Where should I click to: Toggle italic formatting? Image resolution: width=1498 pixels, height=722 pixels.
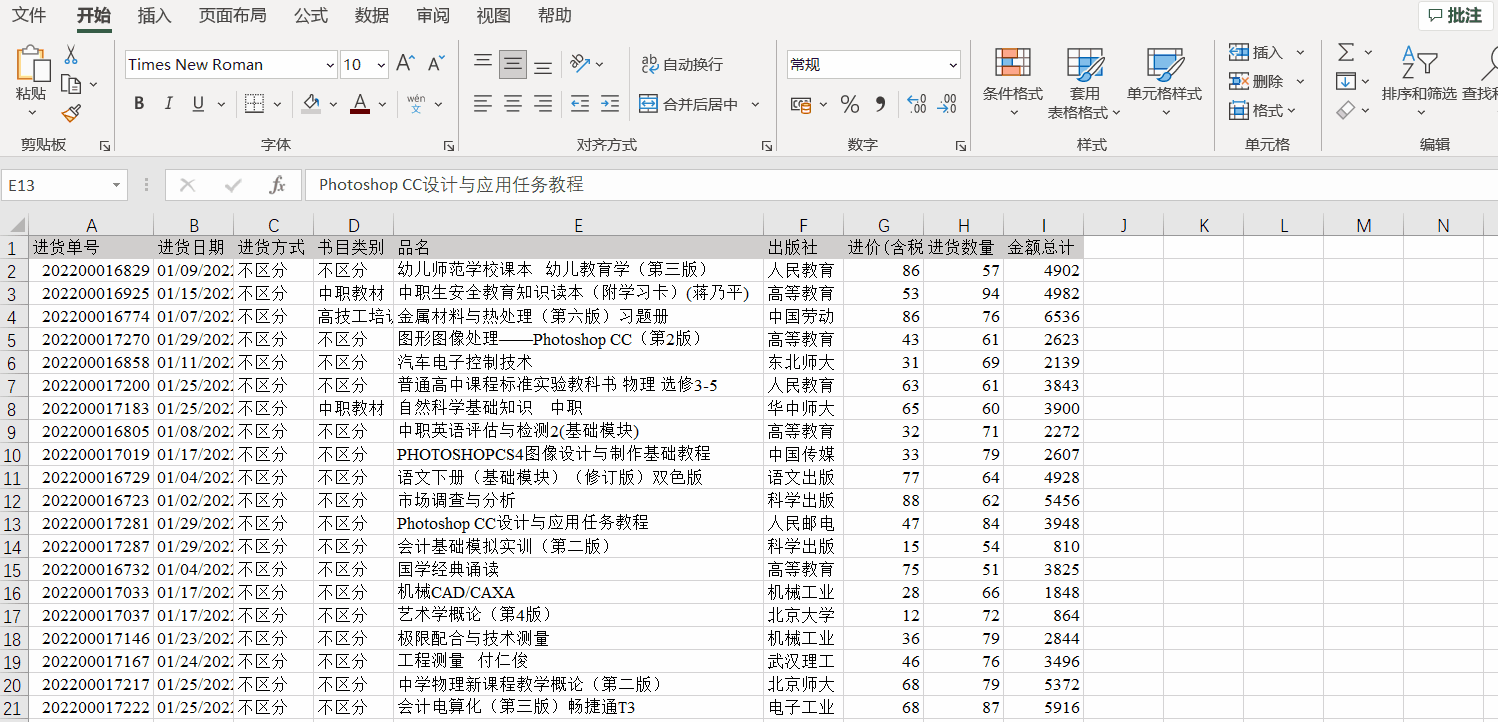167,103
